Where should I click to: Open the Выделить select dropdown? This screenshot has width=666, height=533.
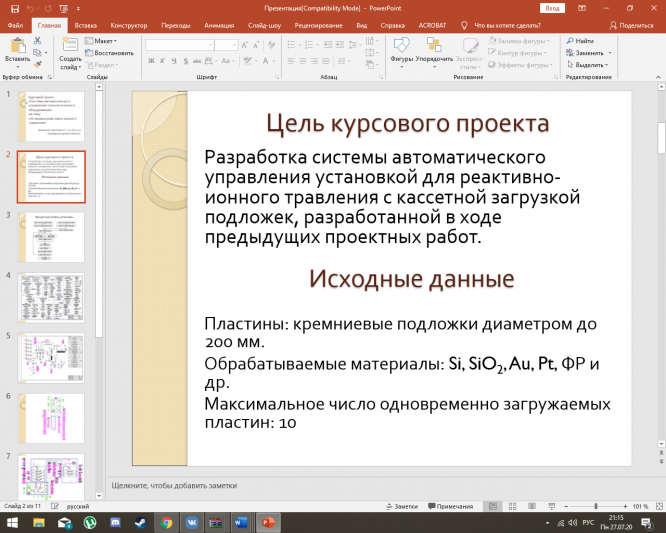pos(590,65)
